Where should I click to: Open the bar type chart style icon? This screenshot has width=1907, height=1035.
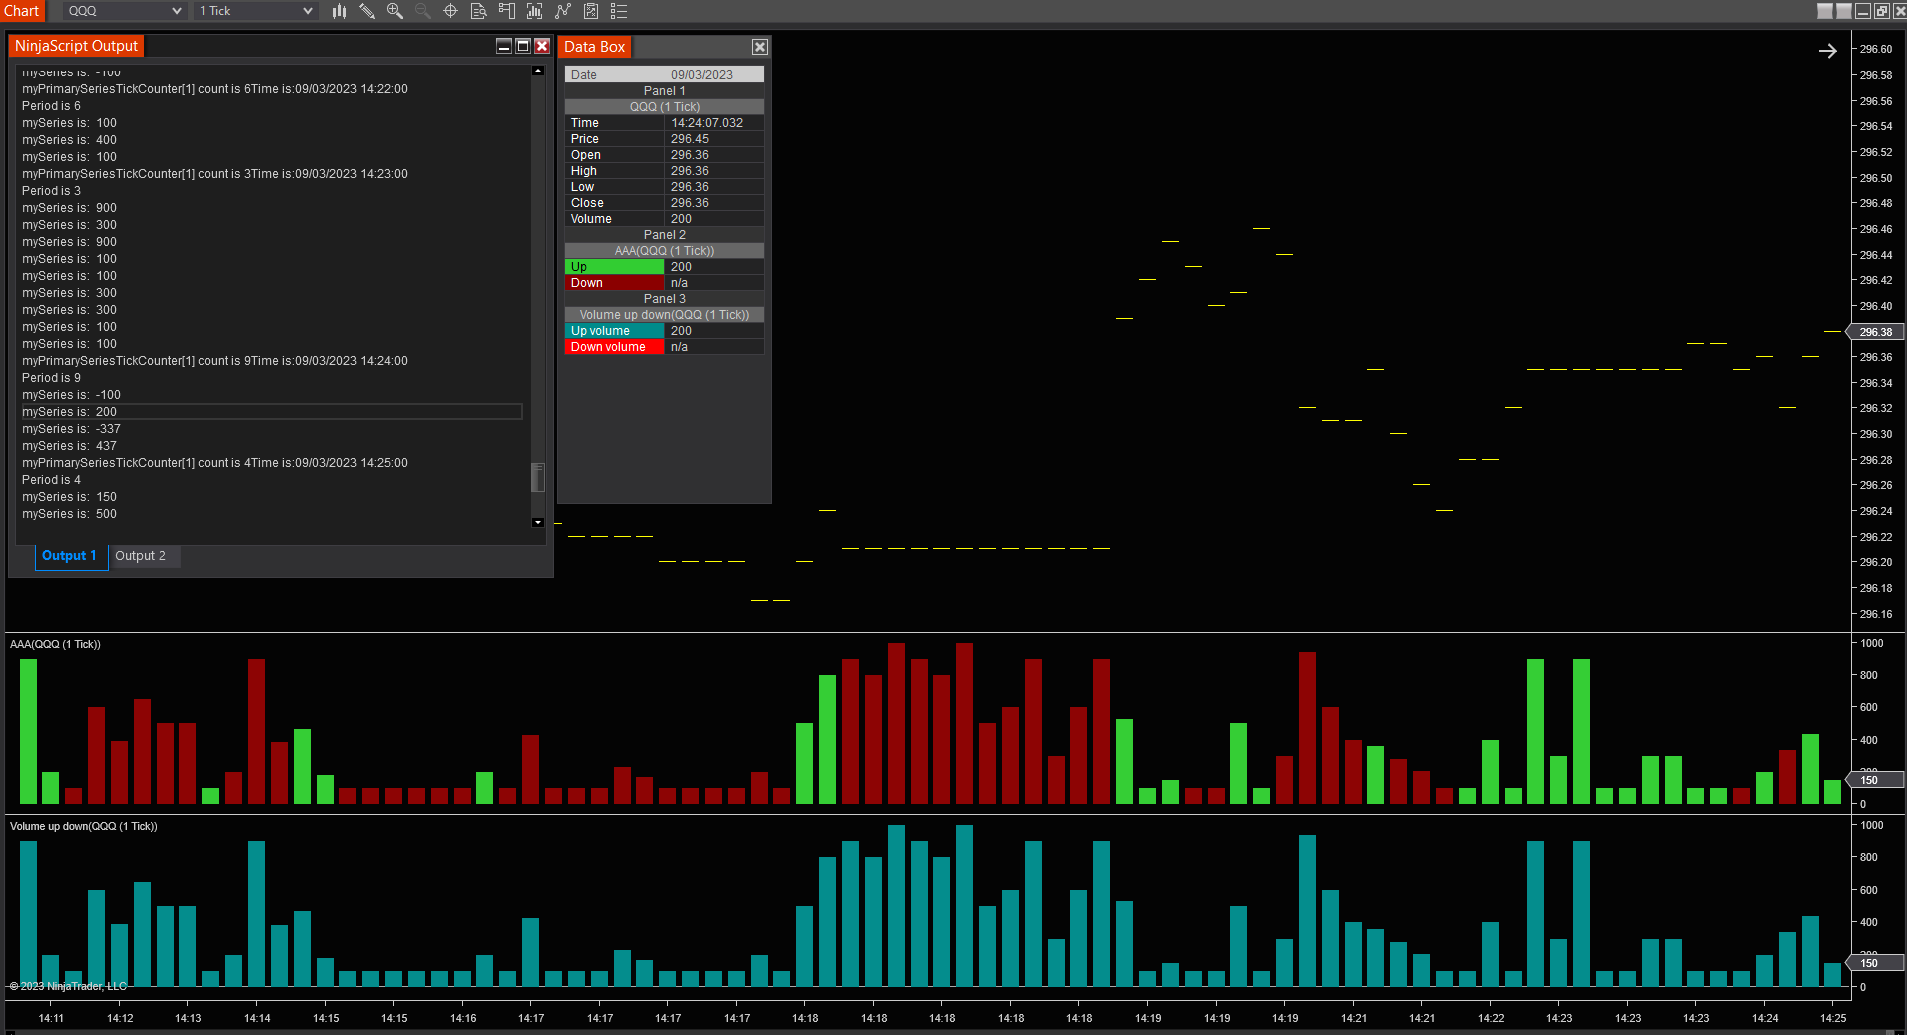click(340, 11)
